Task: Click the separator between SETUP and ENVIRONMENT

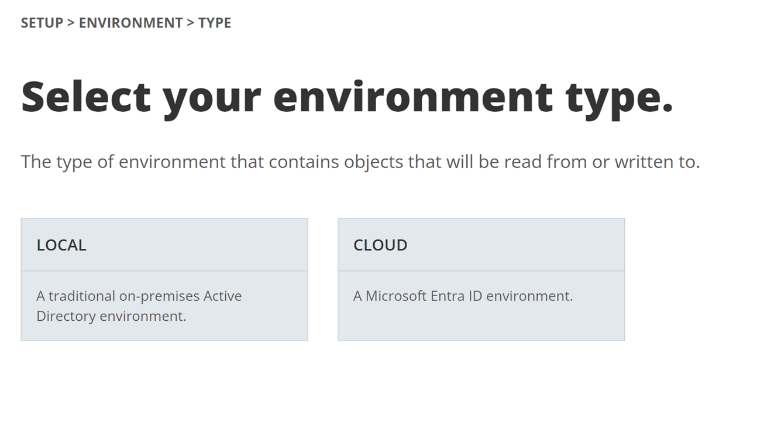Action: click(71, 23)
